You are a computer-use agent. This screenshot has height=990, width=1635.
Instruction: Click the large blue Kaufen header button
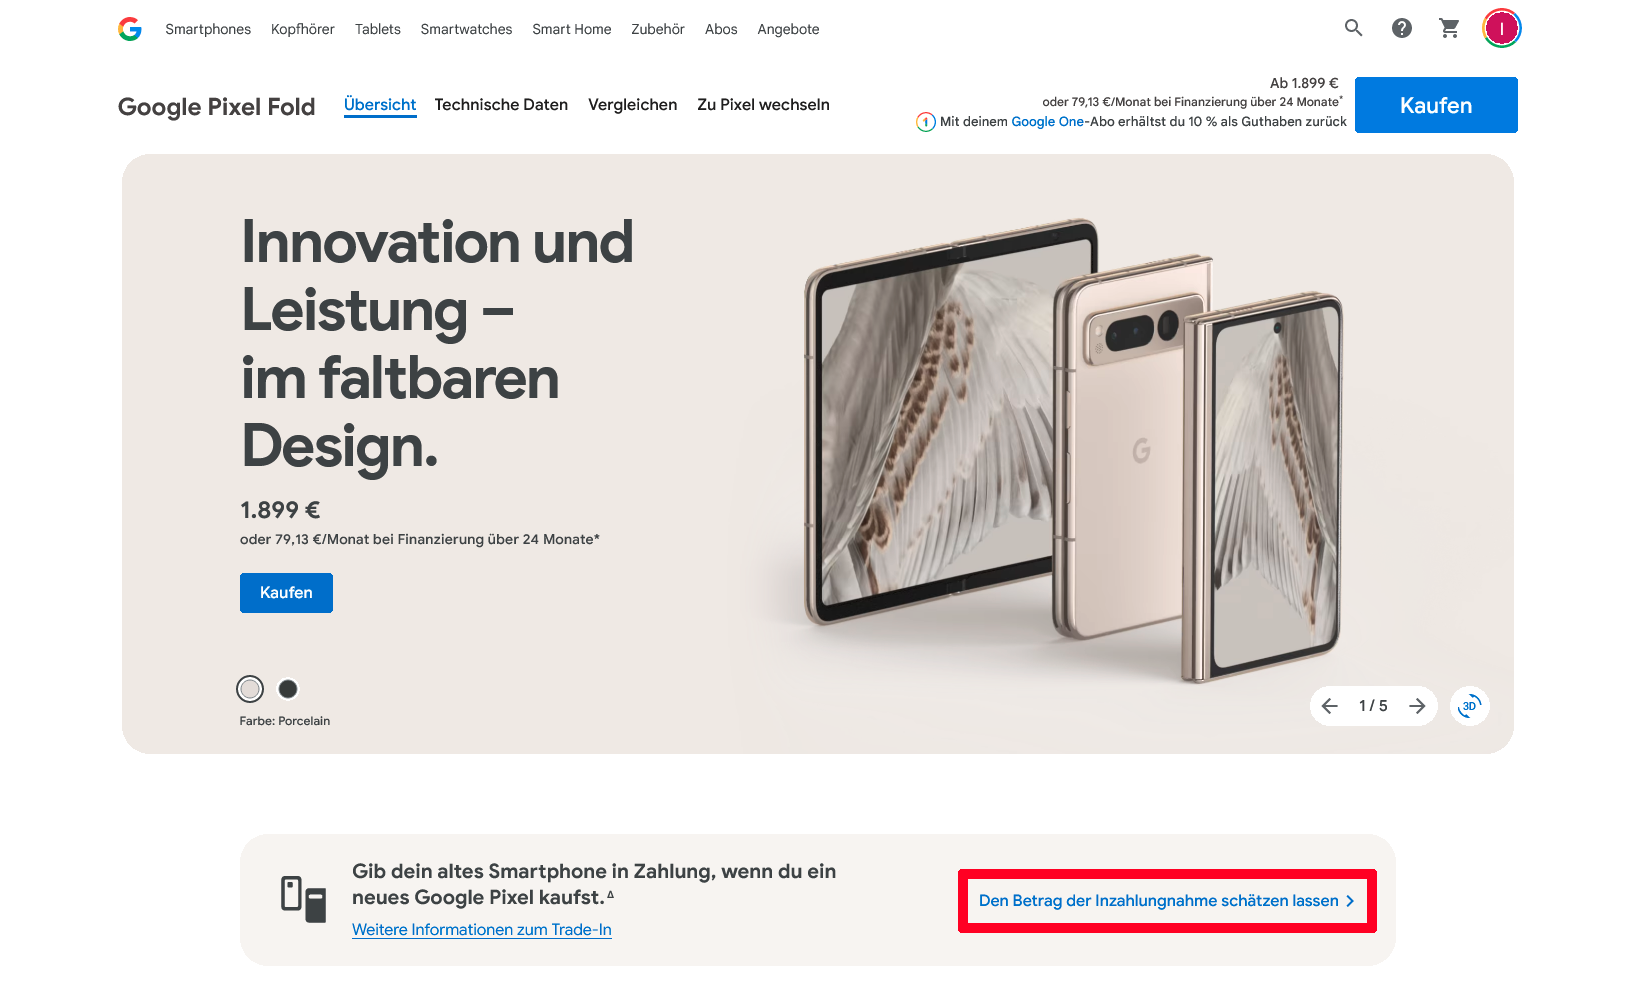1436,105
